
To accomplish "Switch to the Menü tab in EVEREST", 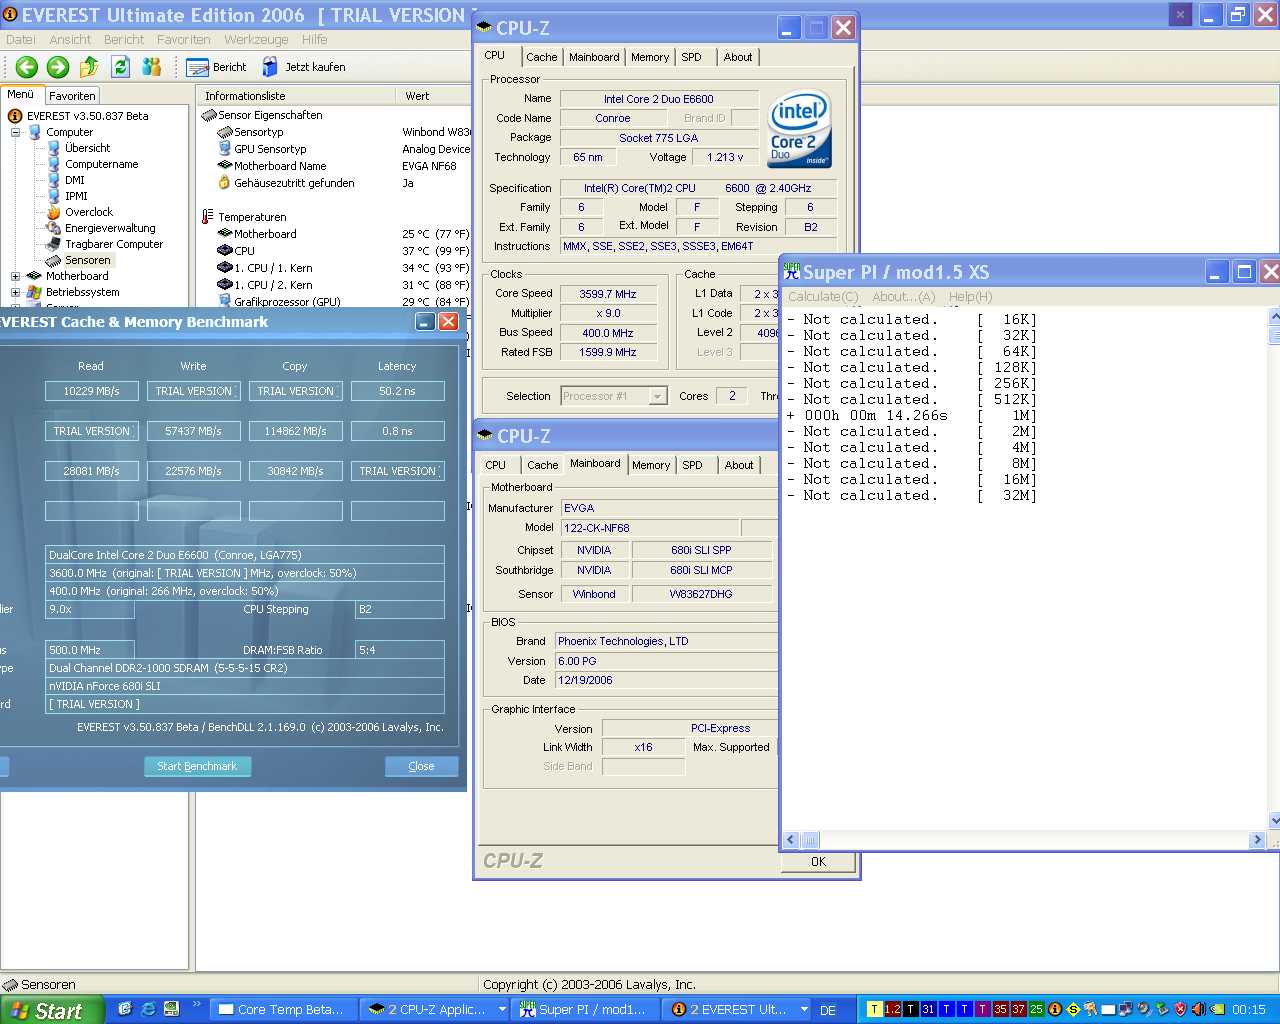I will click(x=21, y=95).
